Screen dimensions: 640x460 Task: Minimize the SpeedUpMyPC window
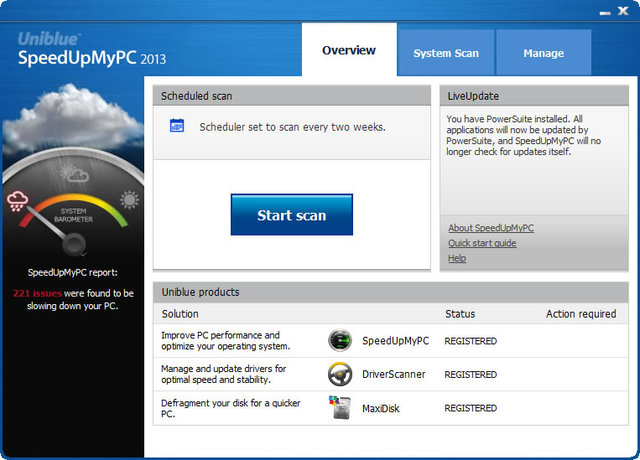tap(605, 13)
